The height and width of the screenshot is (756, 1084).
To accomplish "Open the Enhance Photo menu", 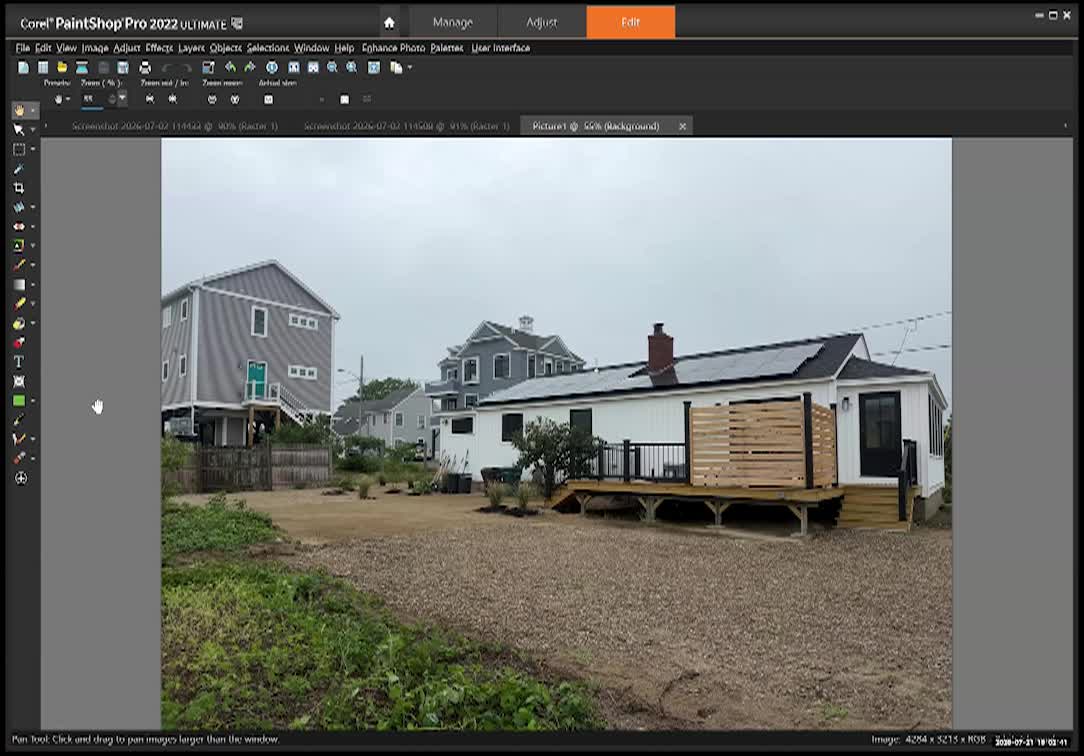I will 393,48.
